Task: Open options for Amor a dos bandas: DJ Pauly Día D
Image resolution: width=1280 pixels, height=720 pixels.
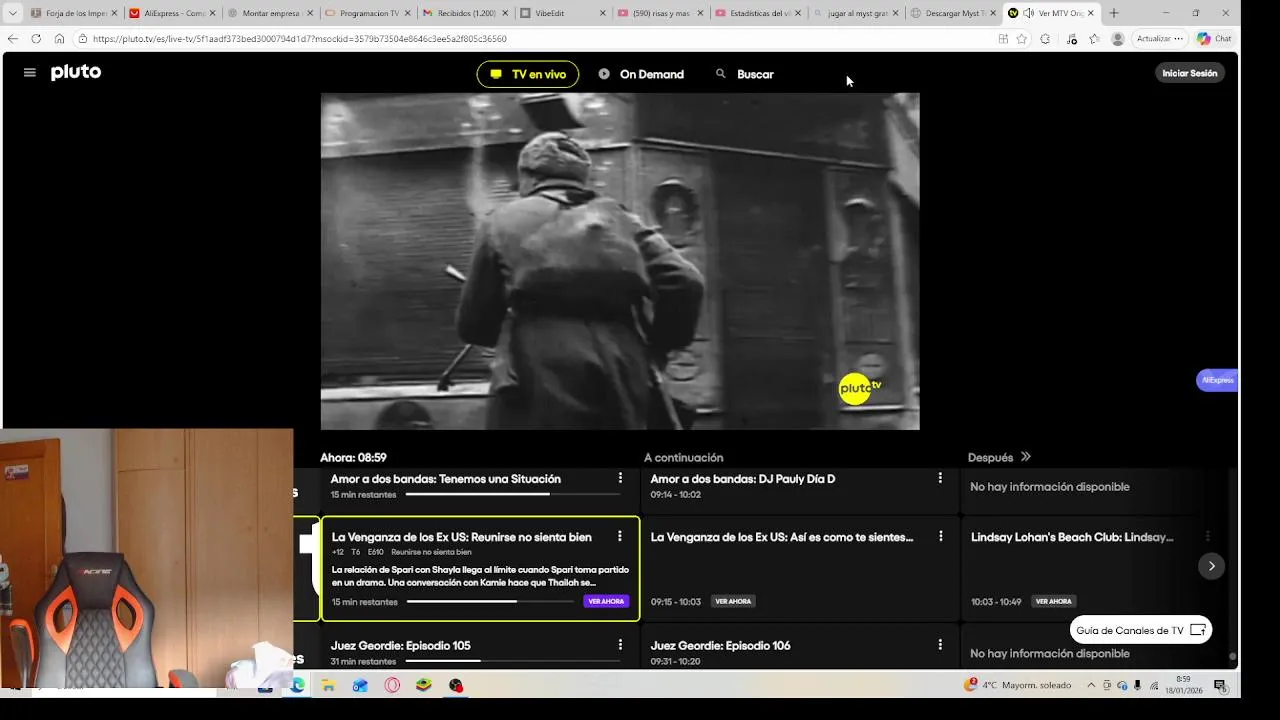Action: pyautogui.click(x=940, y=478)
